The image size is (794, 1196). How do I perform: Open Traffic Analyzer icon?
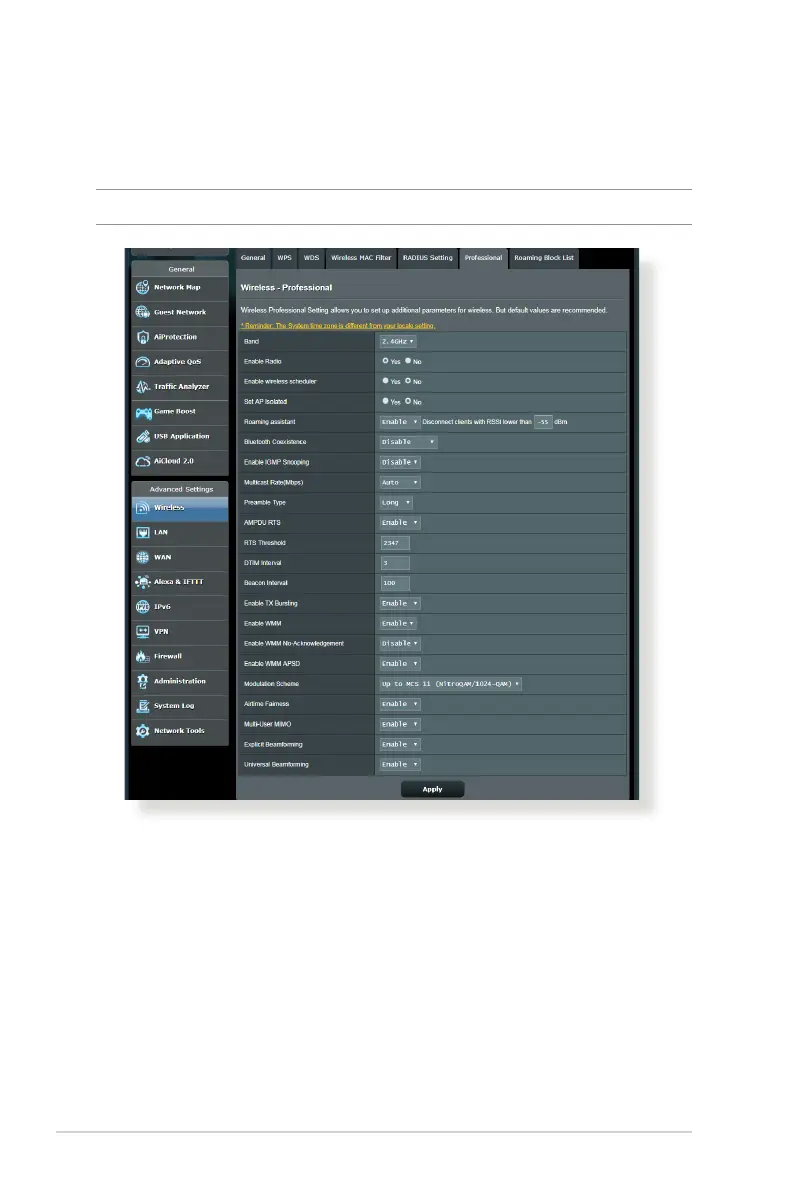coord(143,387)
